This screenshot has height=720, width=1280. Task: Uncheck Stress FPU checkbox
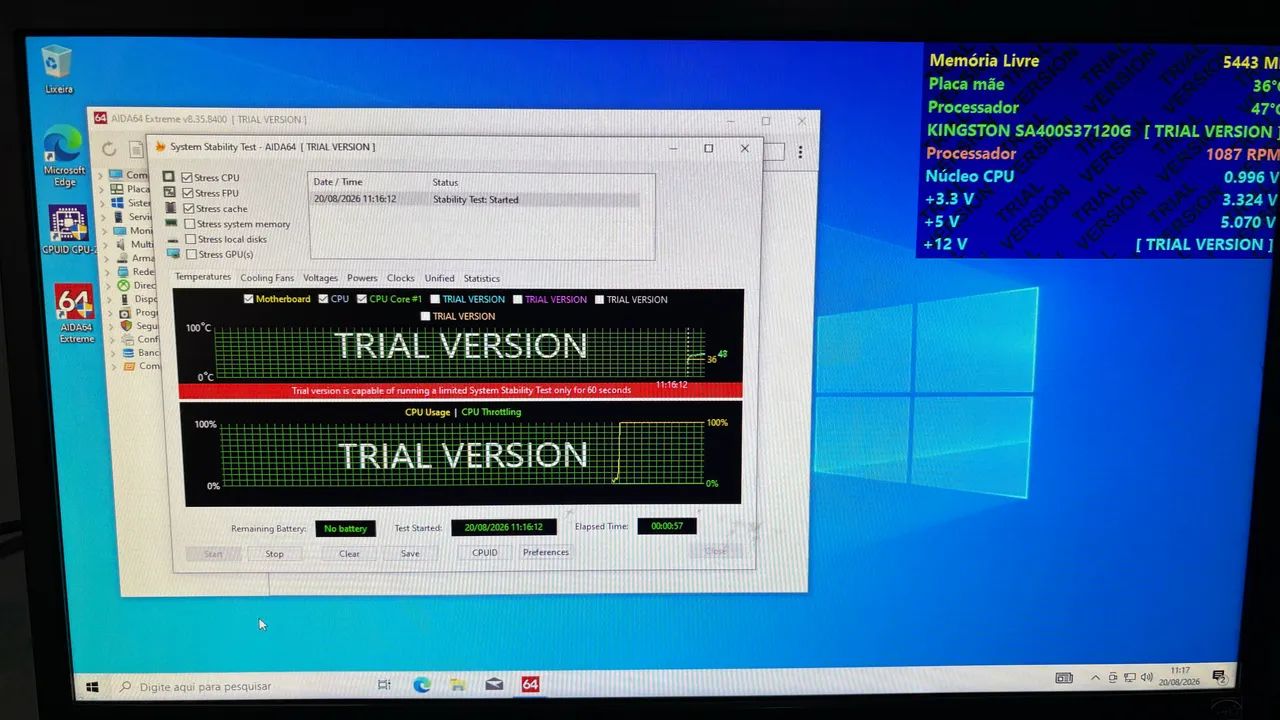tap(188, 193)
